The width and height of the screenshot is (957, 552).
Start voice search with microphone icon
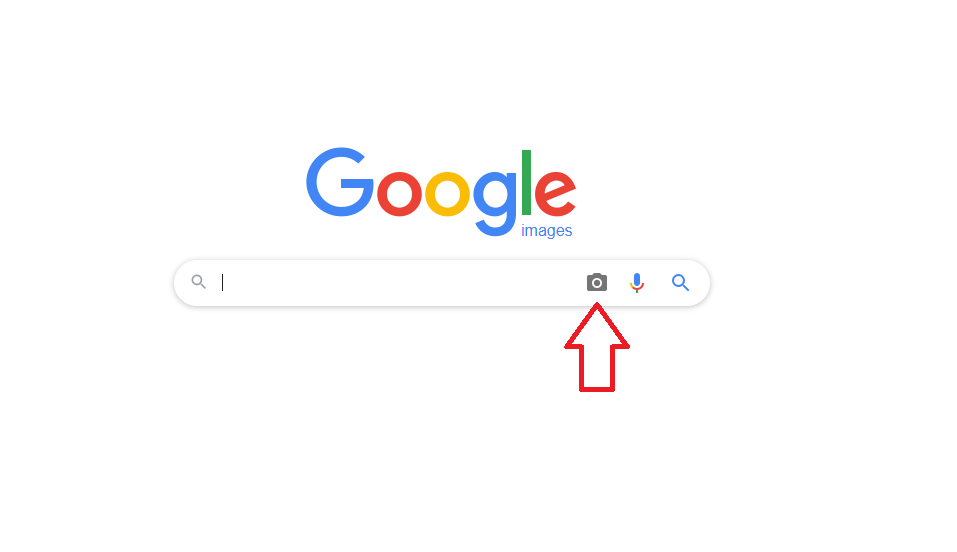point(637,283)
